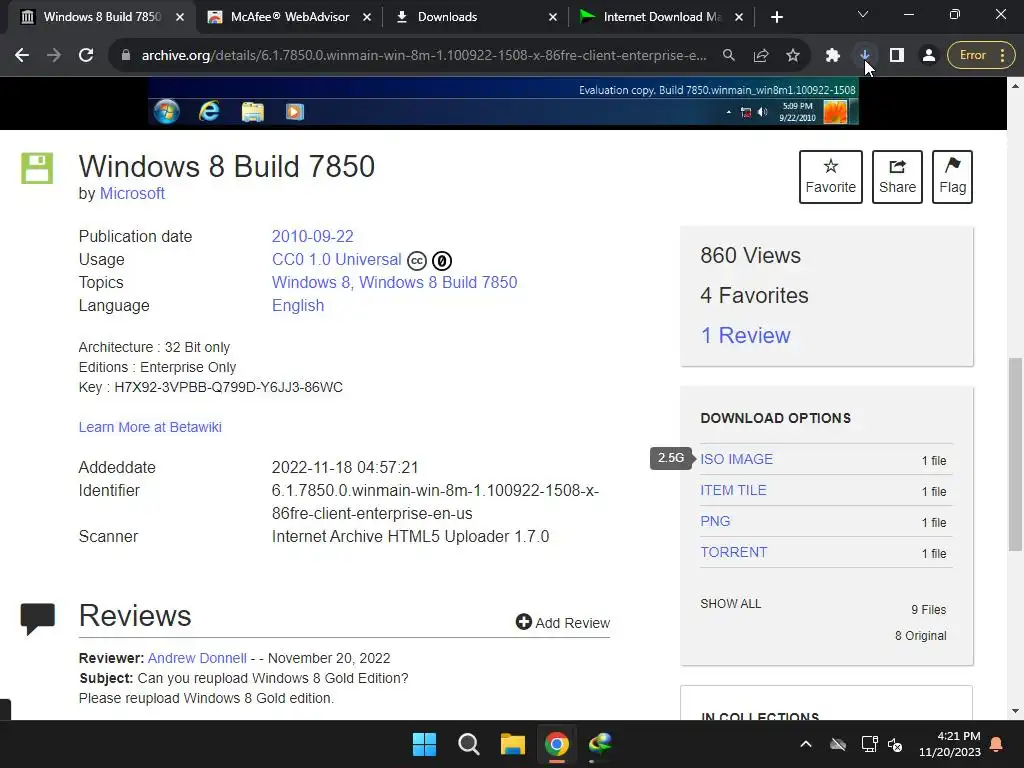Open the PNG download option
Screen dimensions: 1024x768
[715, 521]
